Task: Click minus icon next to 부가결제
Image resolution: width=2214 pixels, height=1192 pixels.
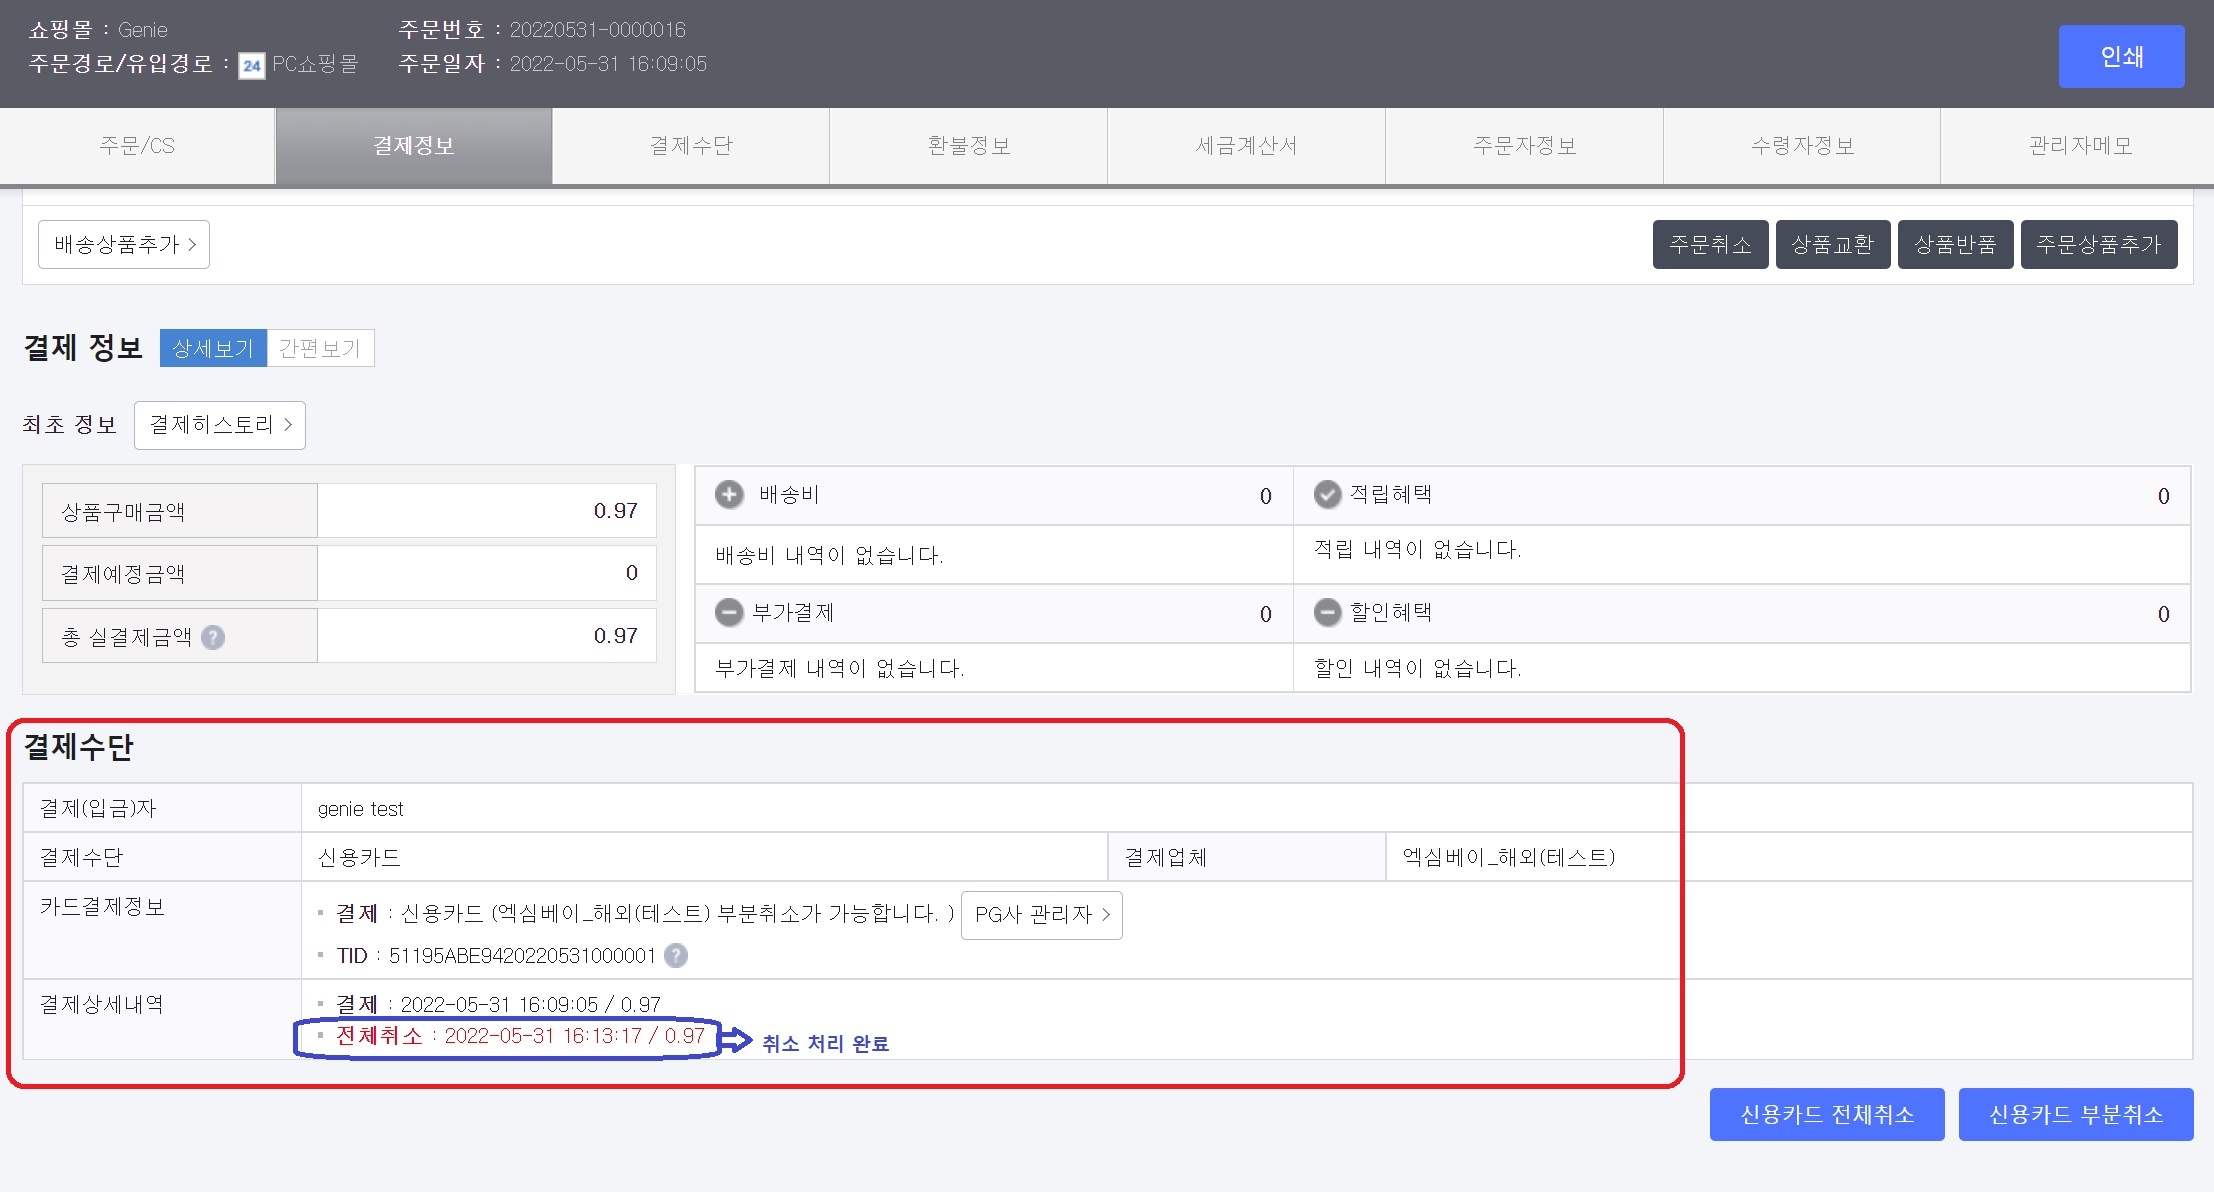Action: (x=729, y=612)
